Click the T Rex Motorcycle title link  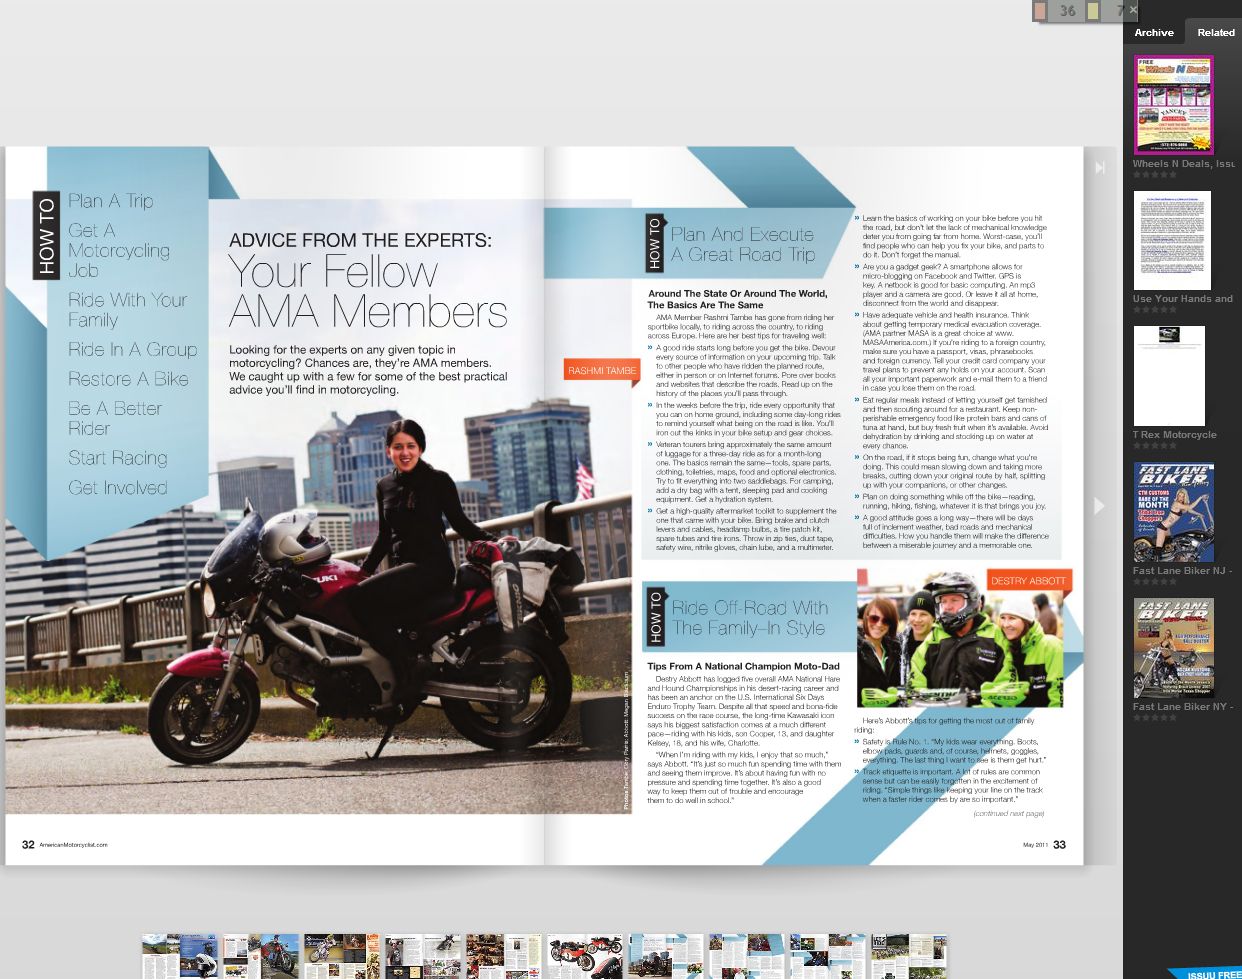1174,435
